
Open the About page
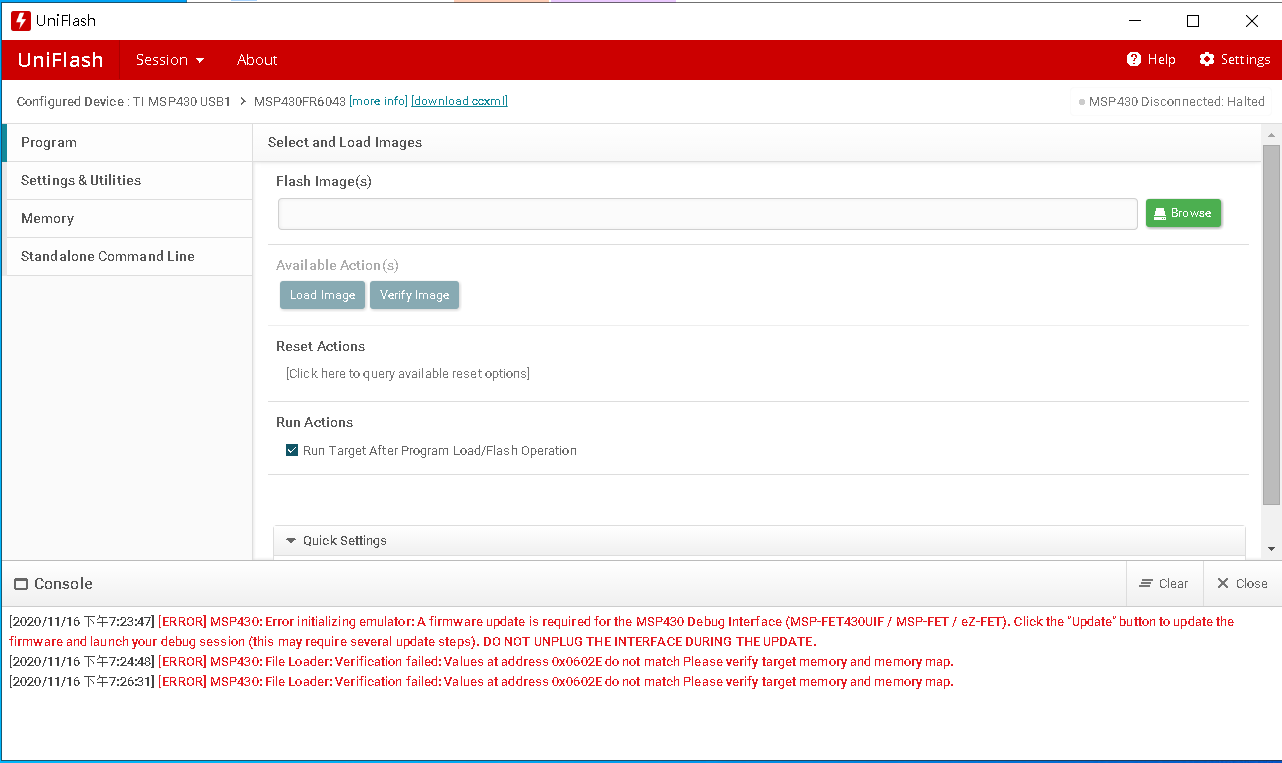point(257,60)
